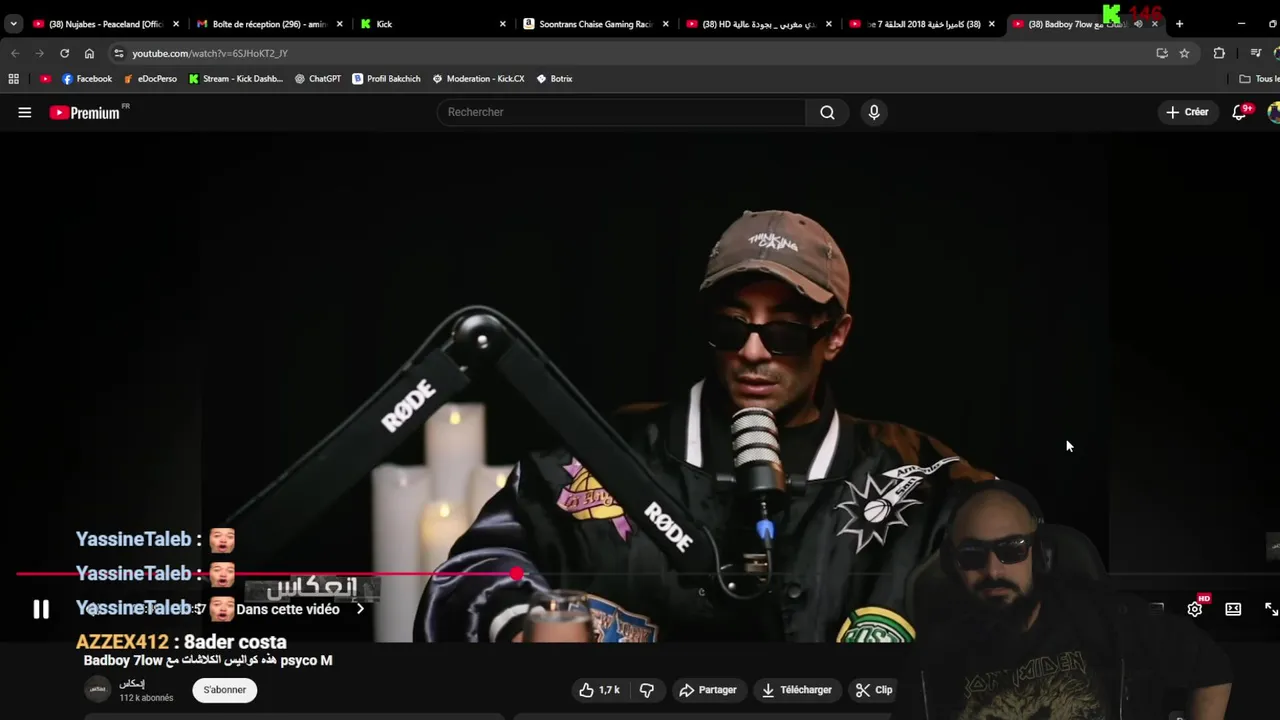
Task: Click the install app icon in address bar
Action: coord(1162,53)
